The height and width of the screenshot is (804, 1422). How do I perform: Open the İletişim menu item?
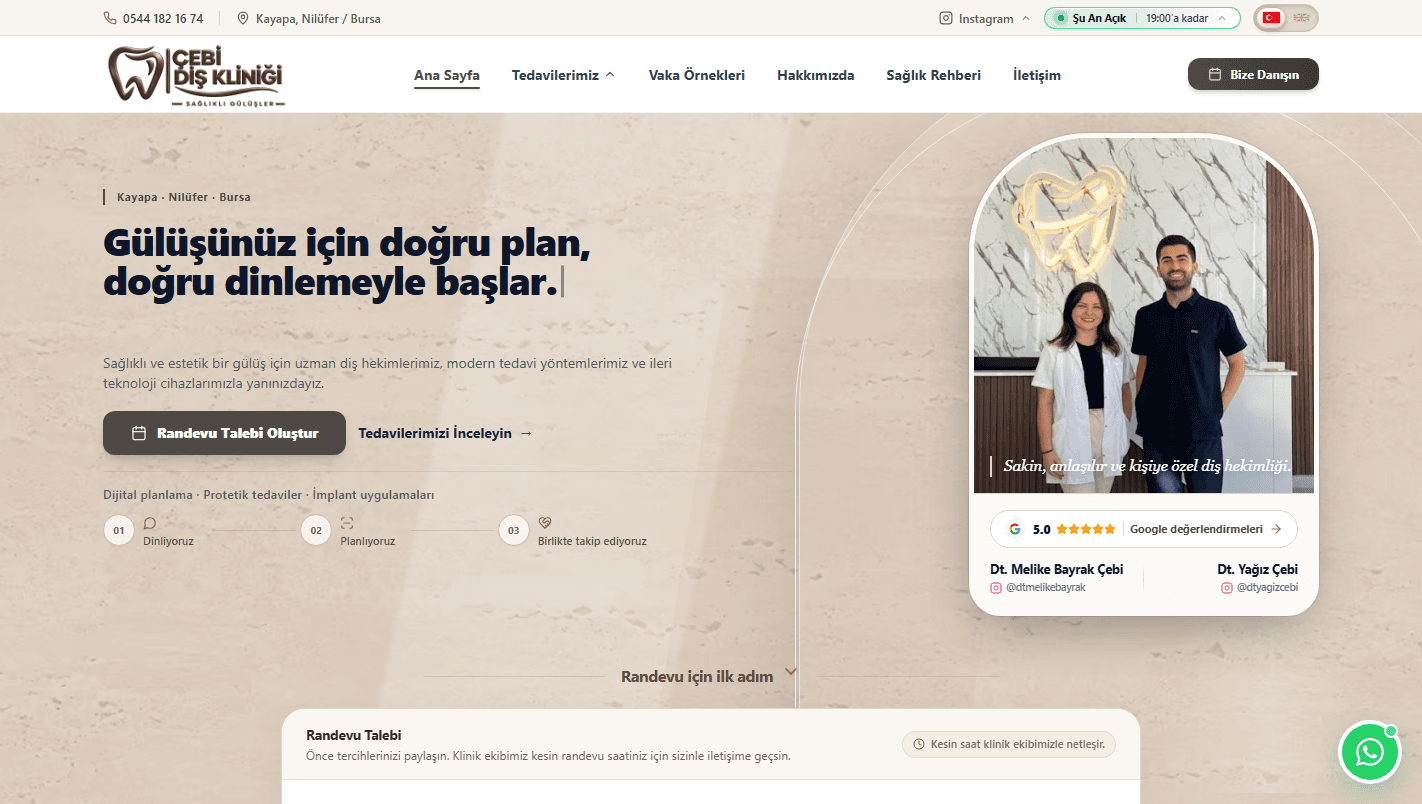pos(1037,75)
